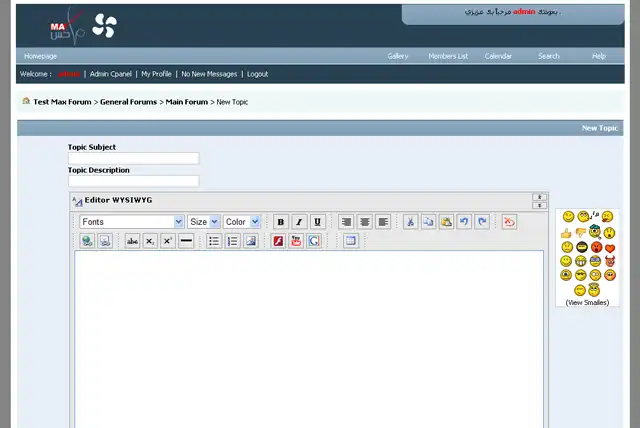Open the Fonts dropdown
Image resolution: width=640 pixels, height=428 pixels.
coord(131,222)
